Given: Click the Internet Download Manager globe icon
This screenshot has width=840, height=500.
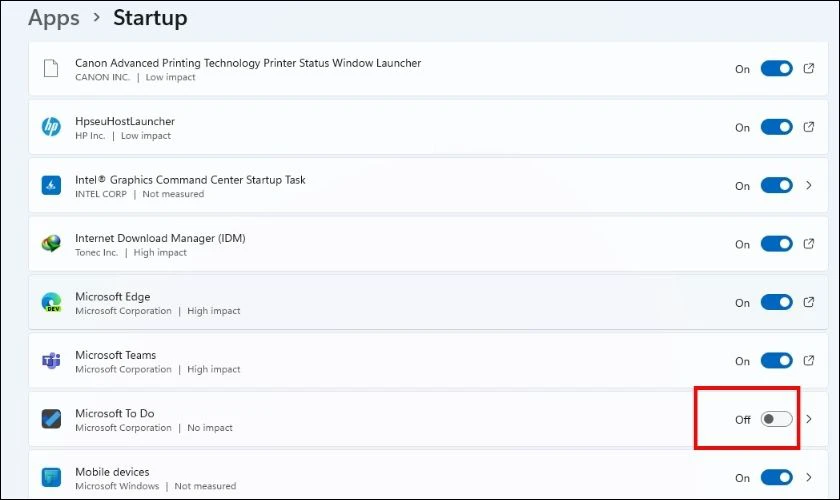Looking at the screenshot, I should click(x=51, y=244).
